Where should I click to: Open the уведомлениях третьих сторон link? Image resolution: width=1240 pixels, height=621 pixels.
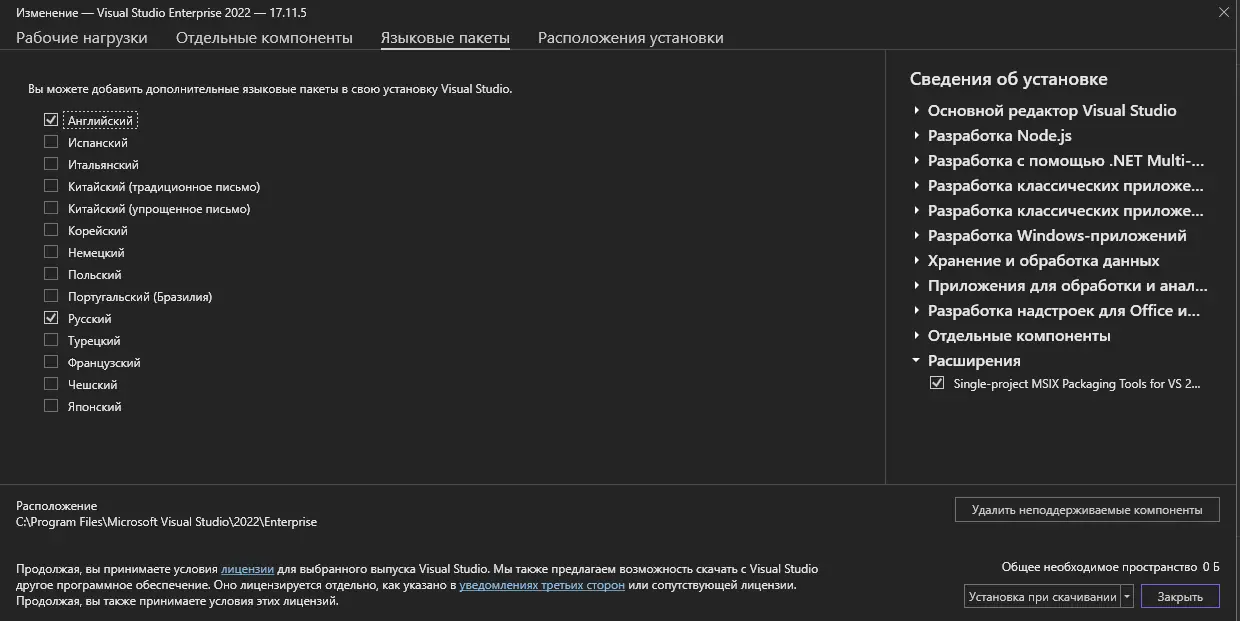542,585
